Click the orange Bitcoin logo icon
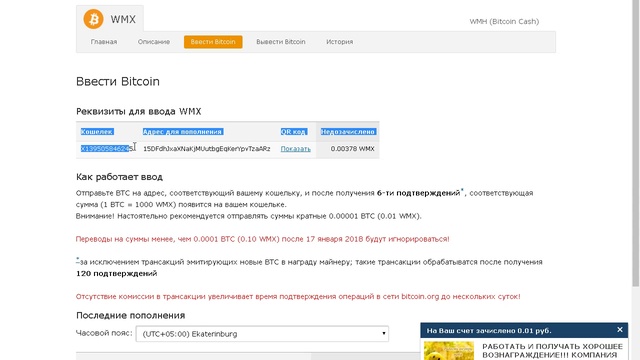This screenshot has width=640, height=360. coord(93,19)
